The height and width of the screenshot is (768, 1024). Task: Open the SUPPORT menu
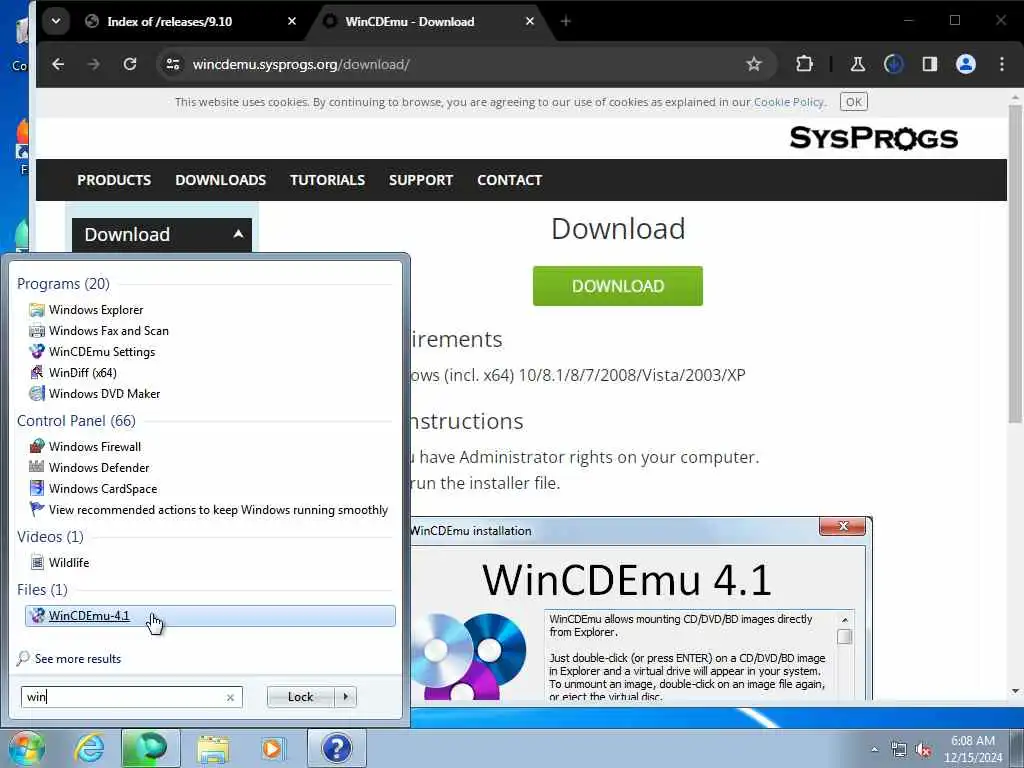tap(421, 180)
